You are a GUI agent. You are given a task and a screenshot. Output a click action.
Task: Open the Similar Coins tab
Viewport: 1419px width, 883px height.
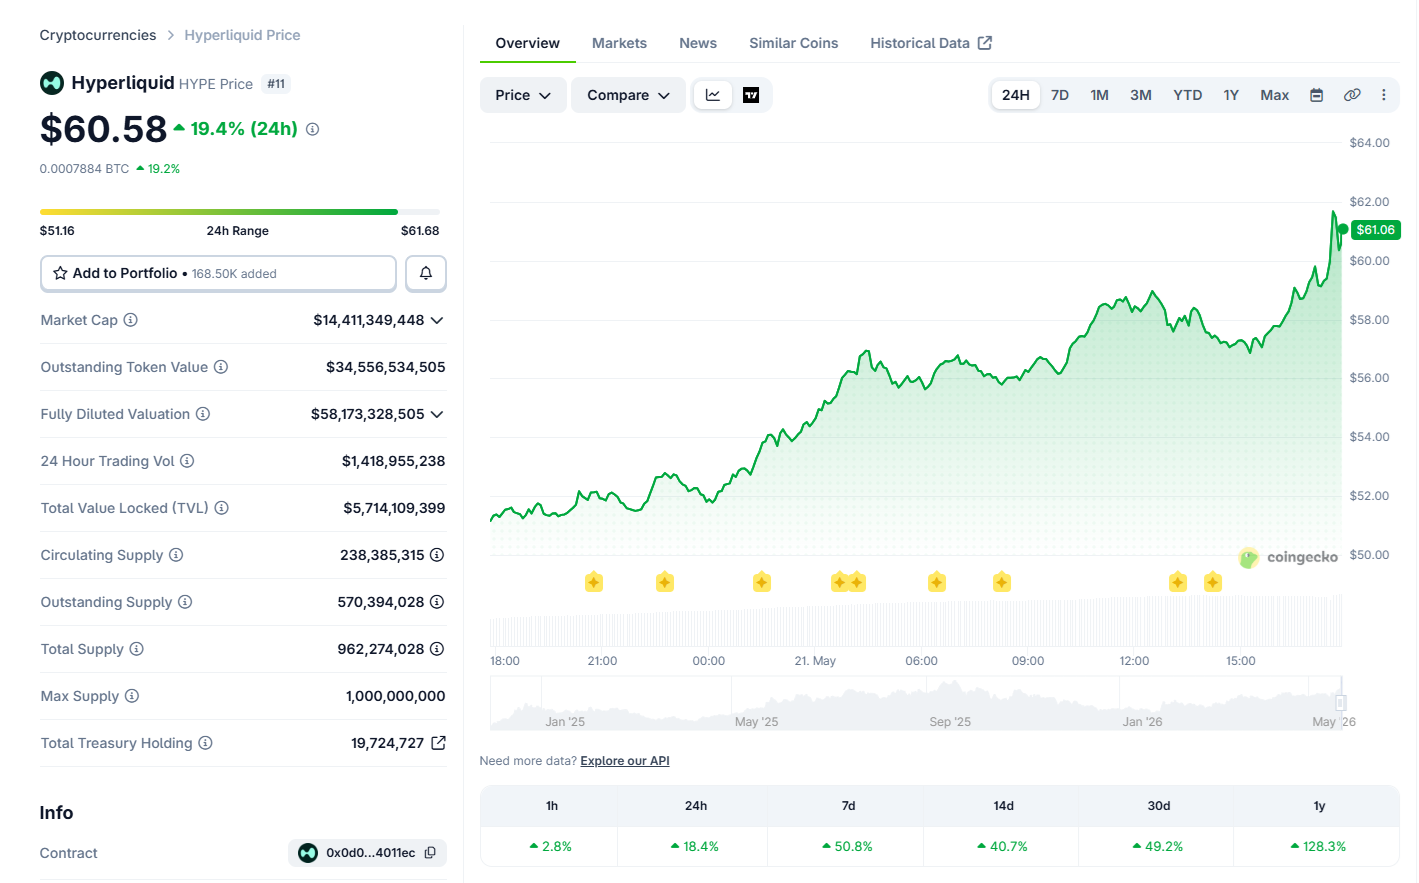tap(794, 43)
